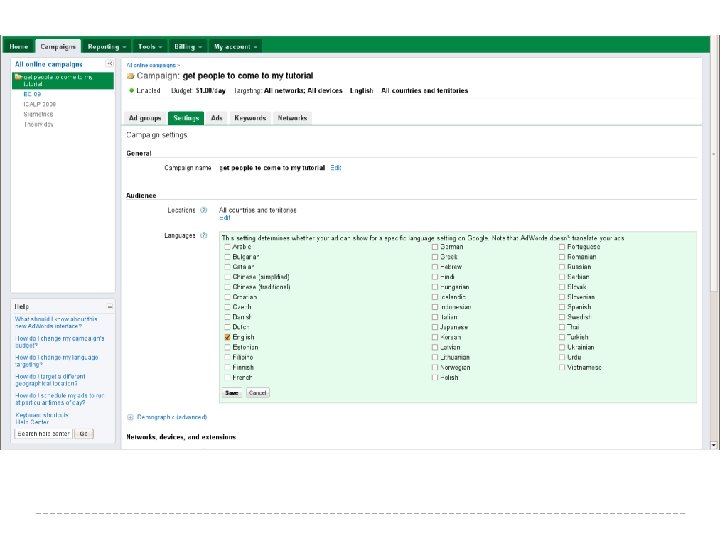
Task: Check the Japanese checkbox
Action: tap(435, 327)
